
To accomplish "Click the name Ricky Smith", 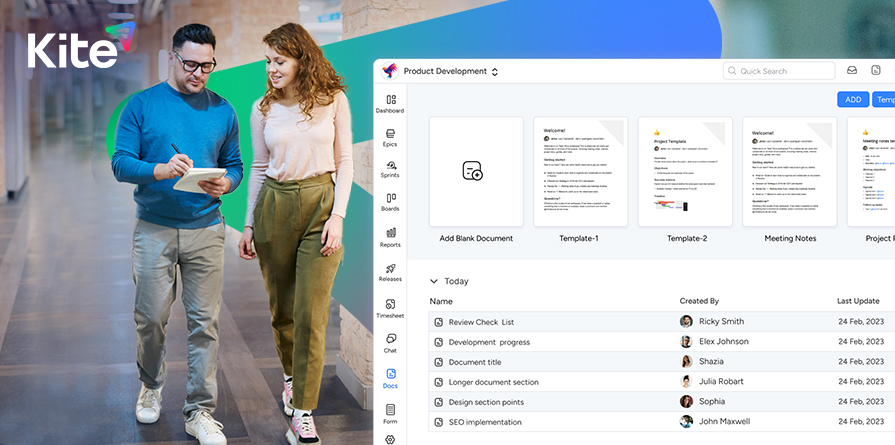I will [721, 321].
